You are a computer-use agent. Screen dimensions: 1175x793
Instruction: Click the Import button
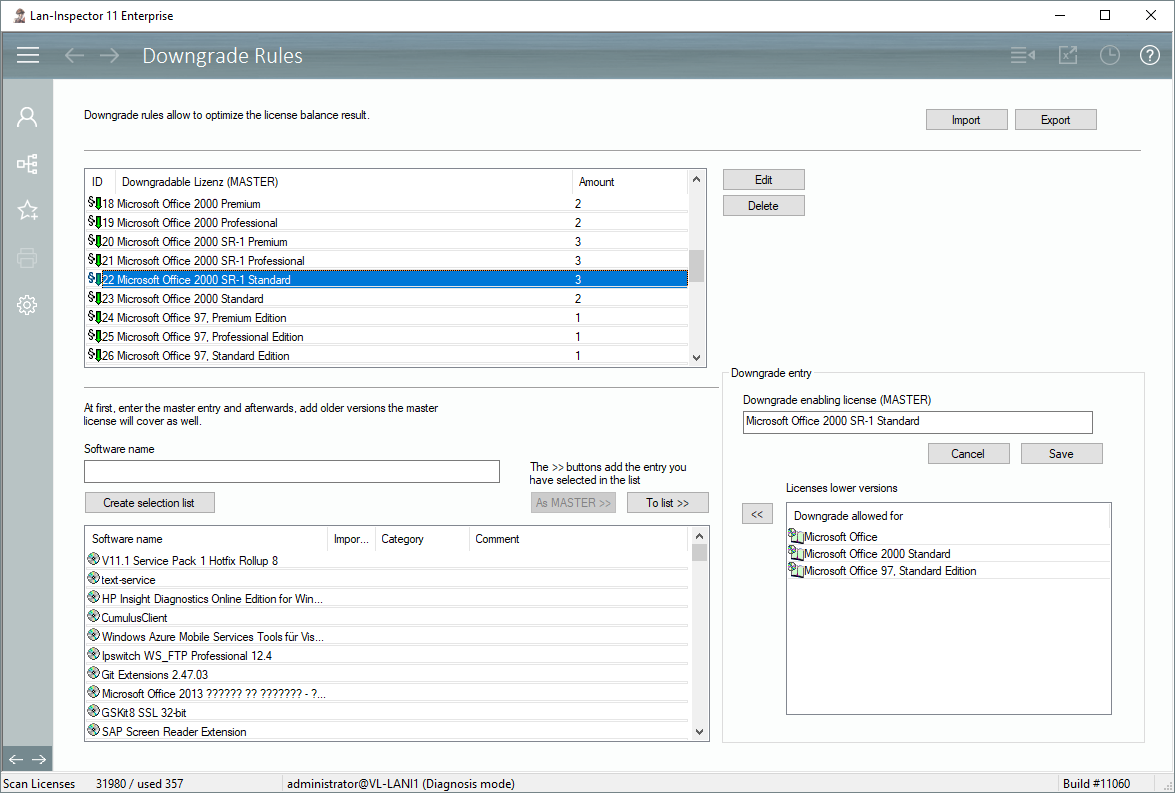[965, 120]
